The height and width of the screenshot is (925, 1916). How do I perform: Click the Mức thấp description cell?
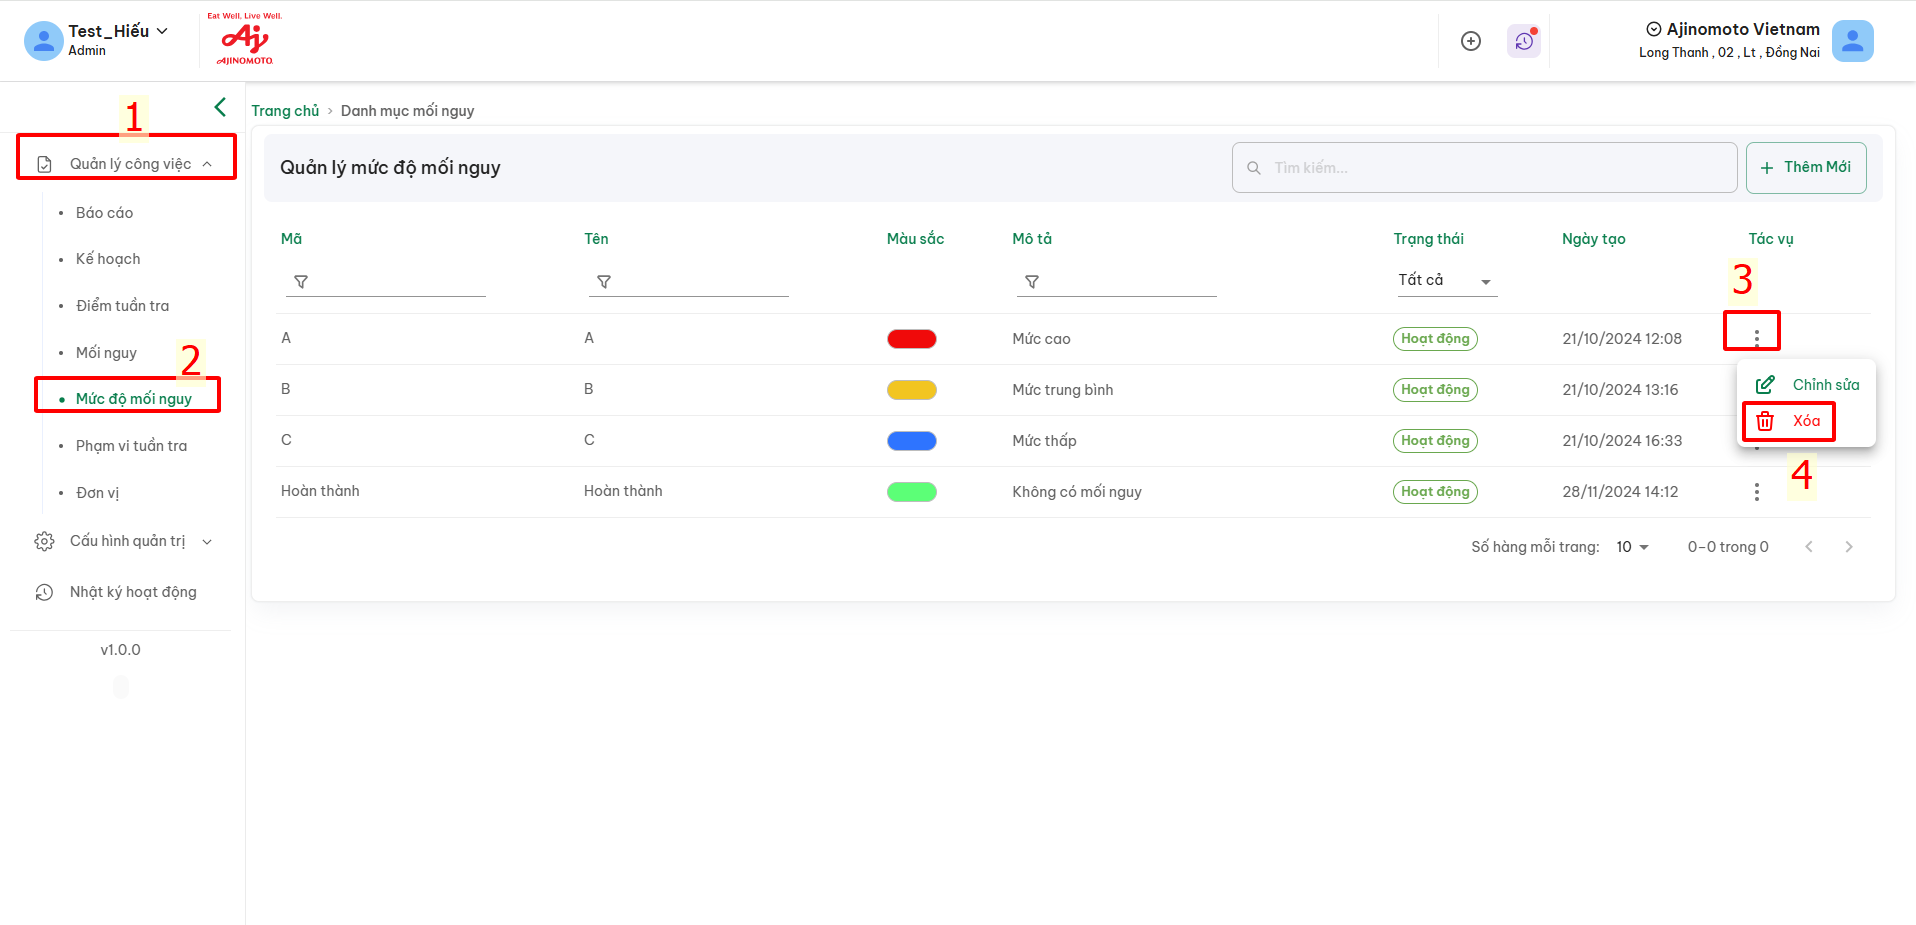coord(1044,441)
